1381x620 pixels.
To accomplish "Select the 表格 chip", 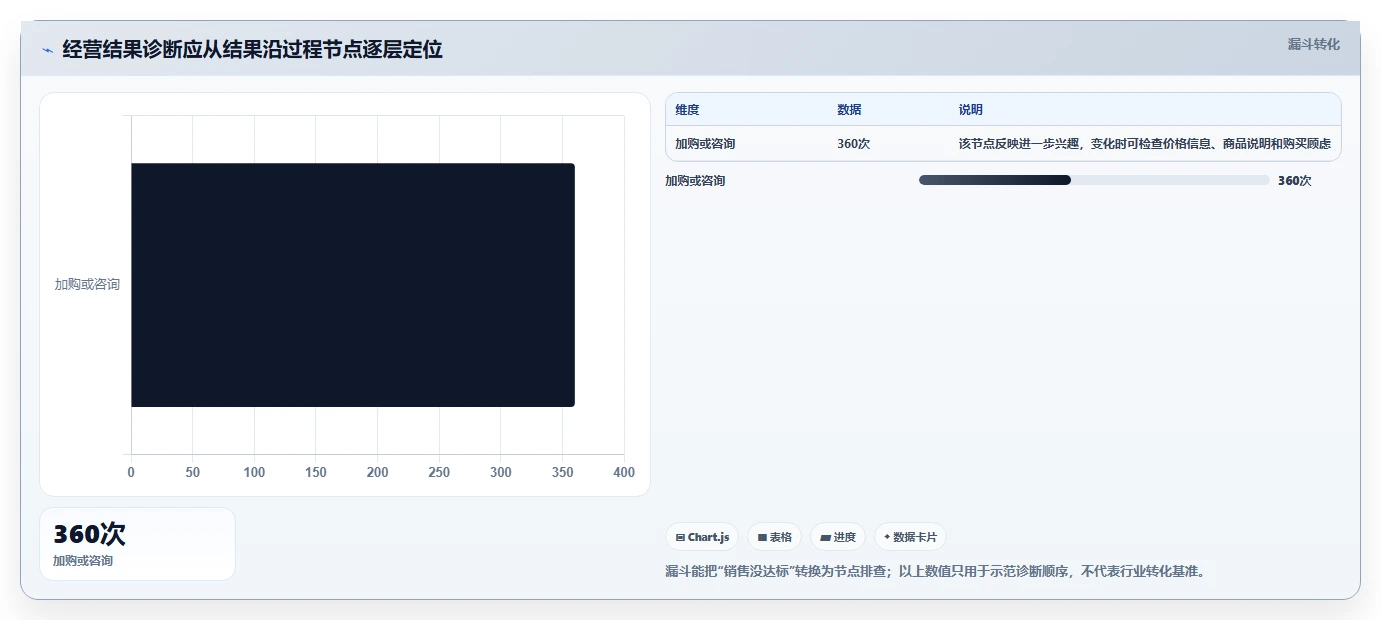I will (x=774, y=537).
